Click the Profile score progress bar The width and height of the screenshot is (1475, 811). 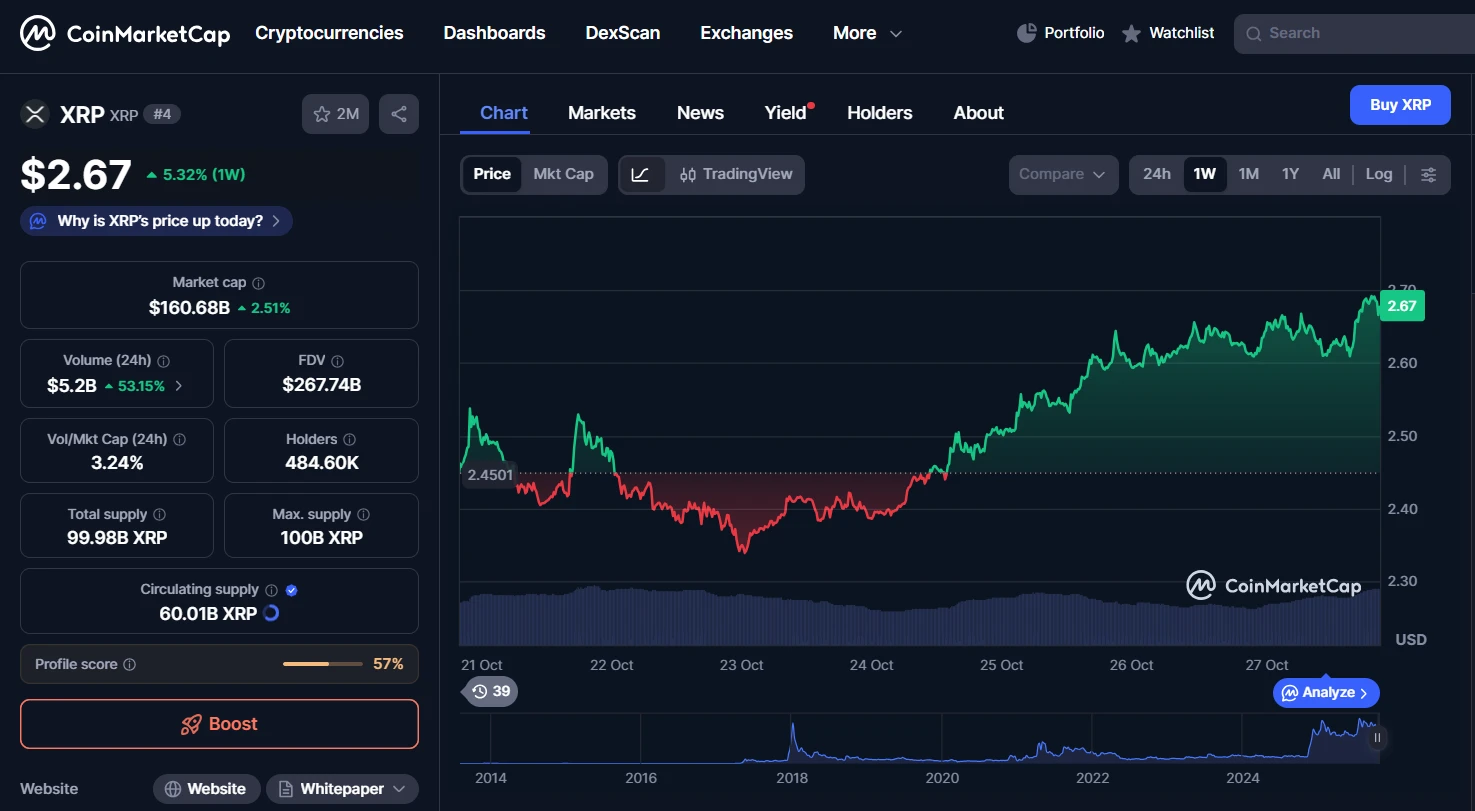pos(322,663)
